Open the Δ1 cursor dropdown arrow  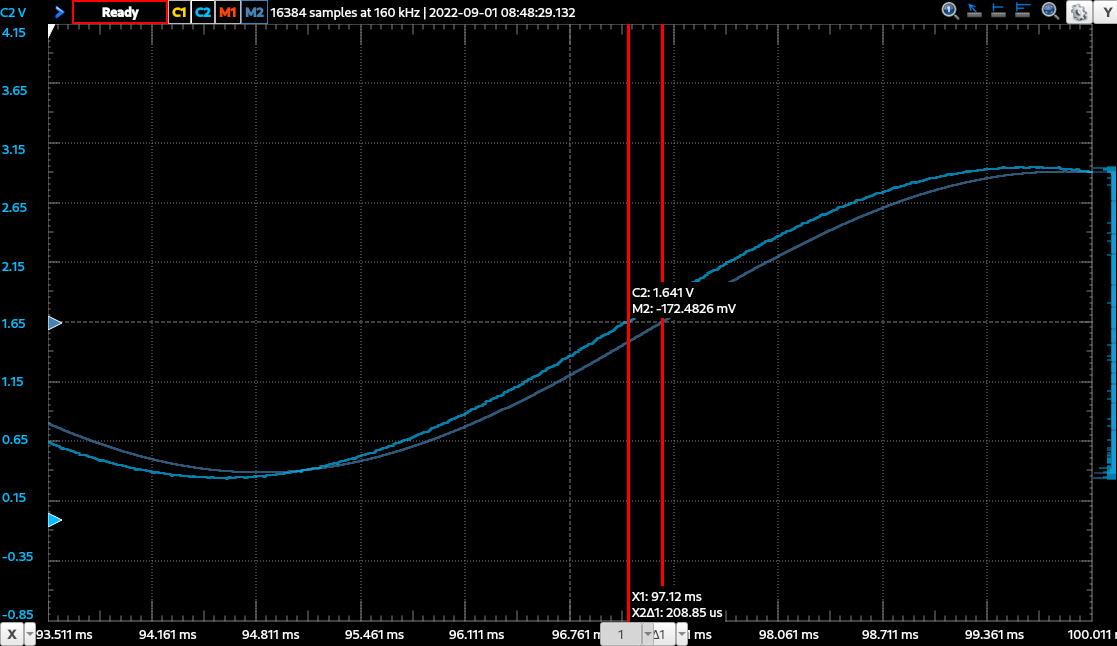tap(682, 634)
